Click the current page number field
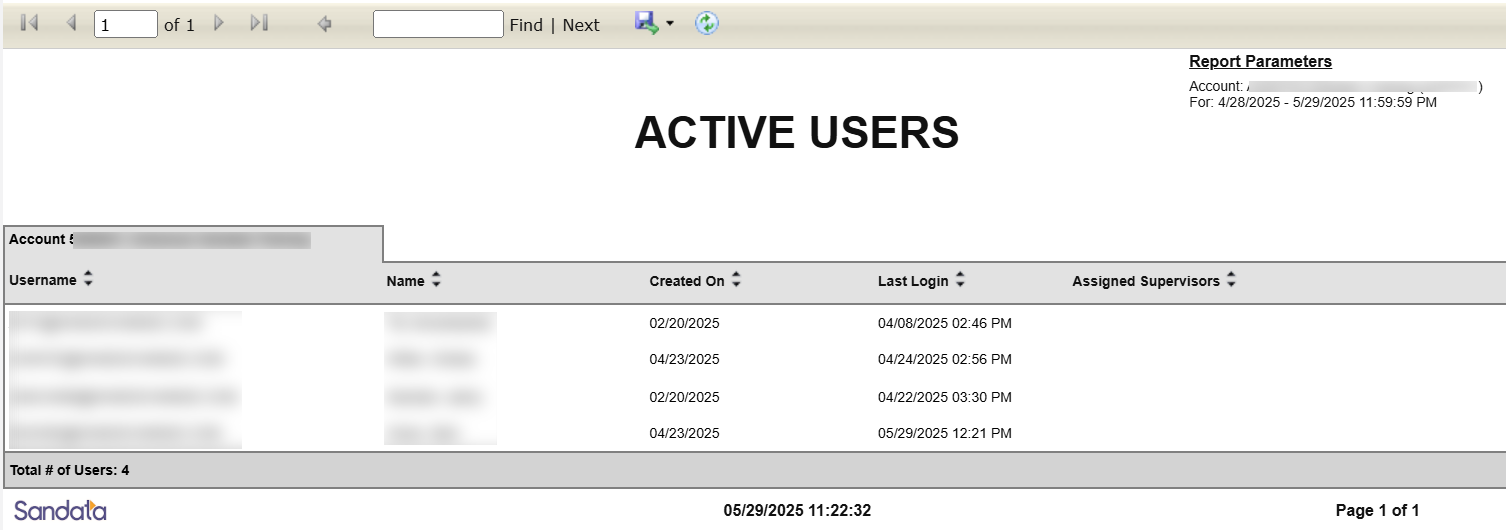 [125, 25]
